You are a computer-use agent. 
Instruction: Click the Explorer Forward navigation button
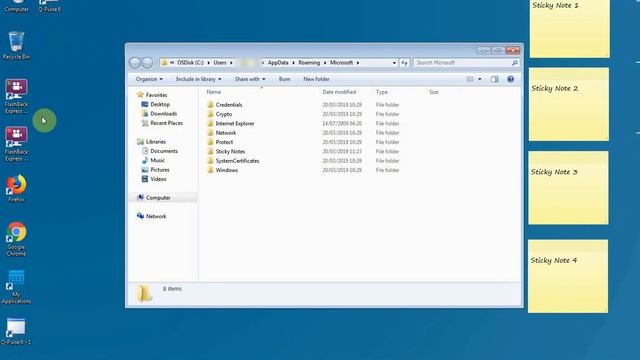point(147,62)
